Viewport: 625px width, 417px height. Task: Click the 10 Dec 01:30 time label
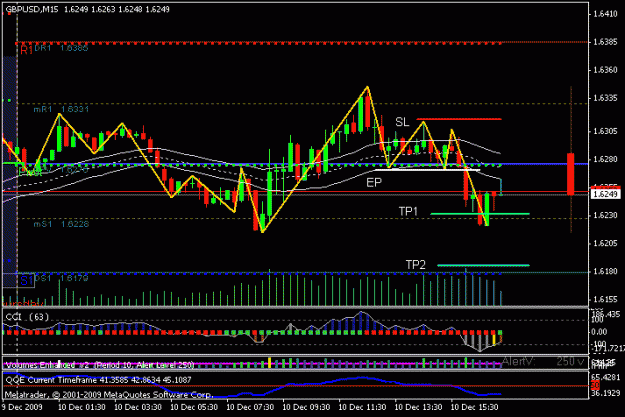point(82,407)
